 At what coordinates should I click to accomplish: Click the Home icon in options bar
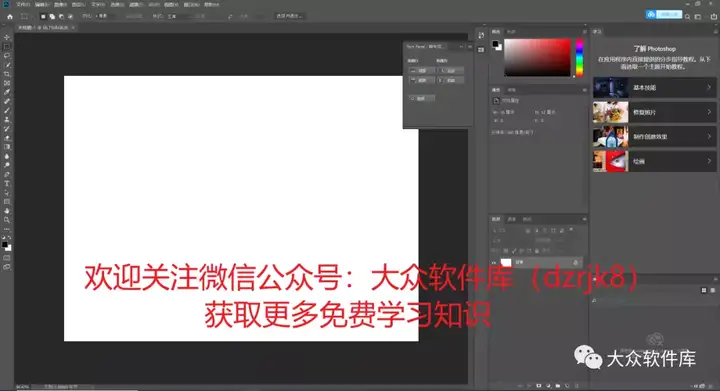10,17
